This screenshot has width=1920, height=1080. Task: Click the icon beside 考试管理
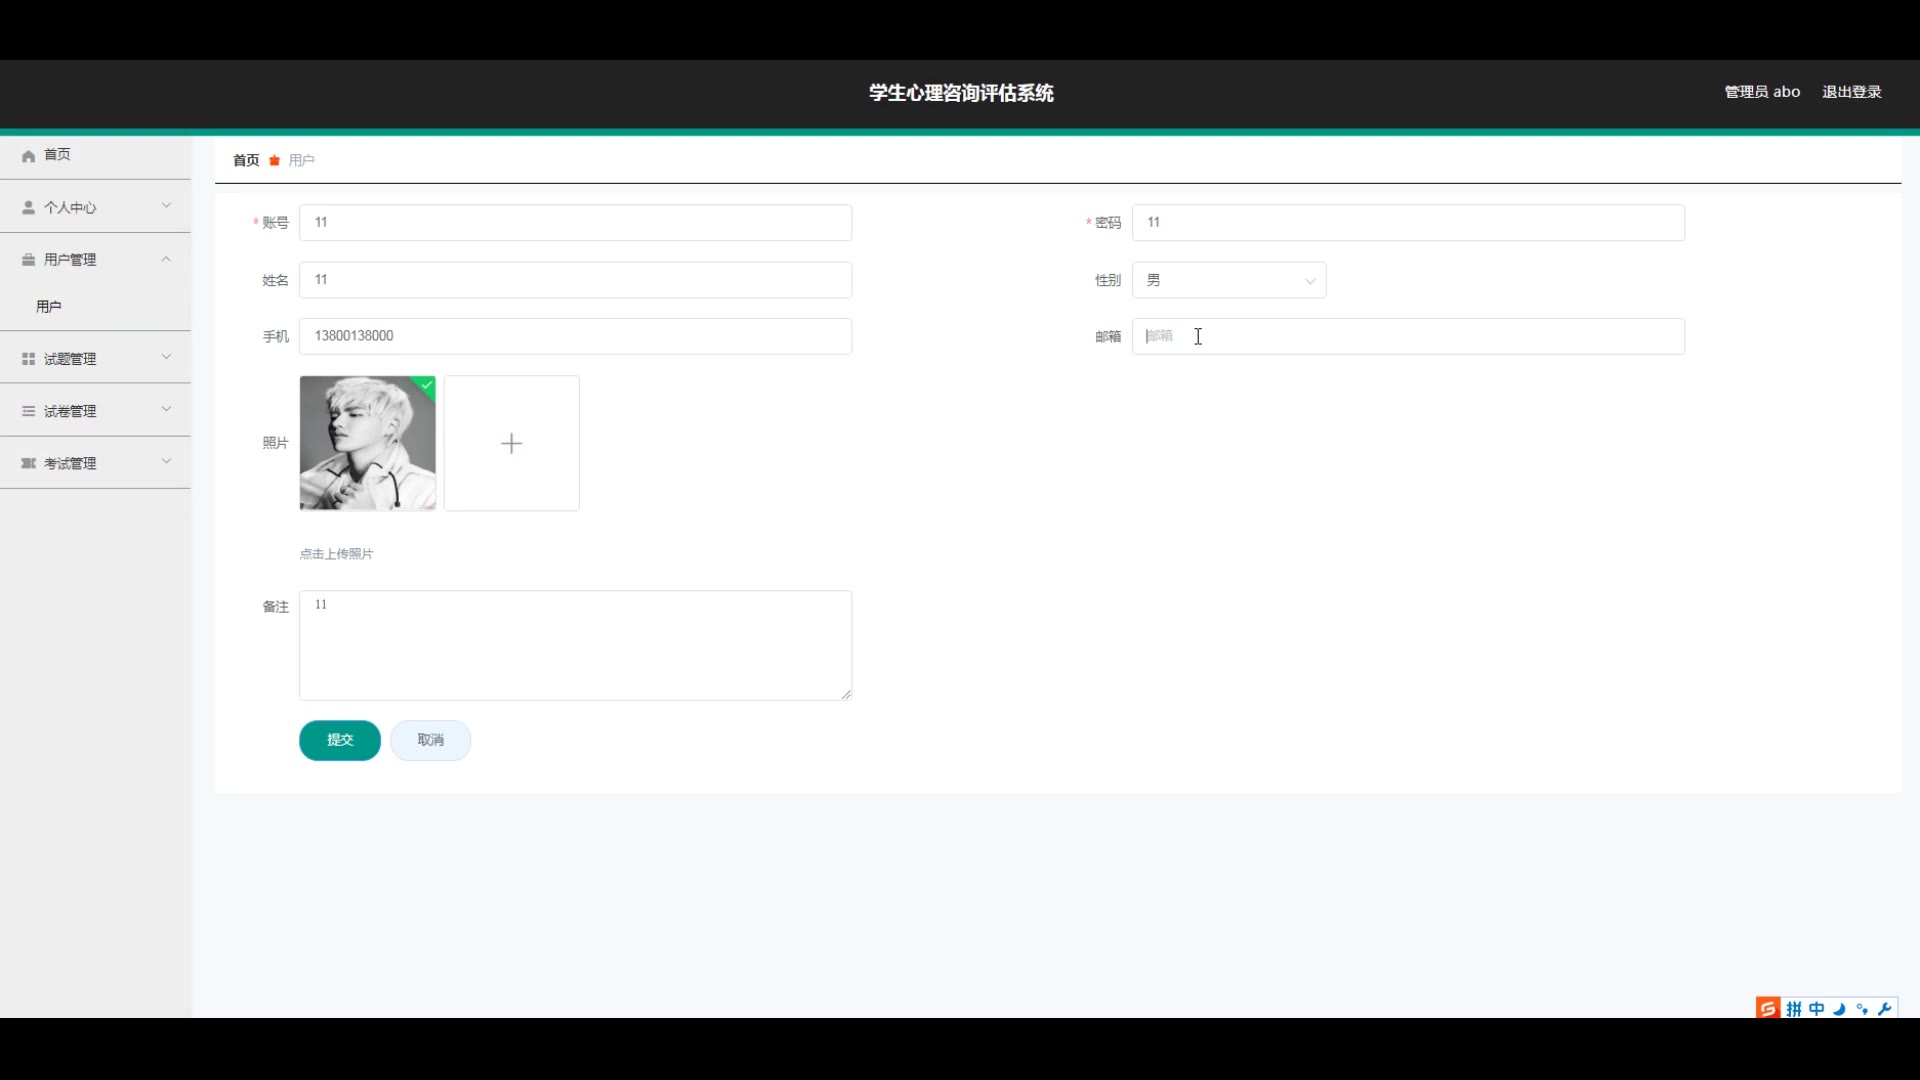[28, 463]
